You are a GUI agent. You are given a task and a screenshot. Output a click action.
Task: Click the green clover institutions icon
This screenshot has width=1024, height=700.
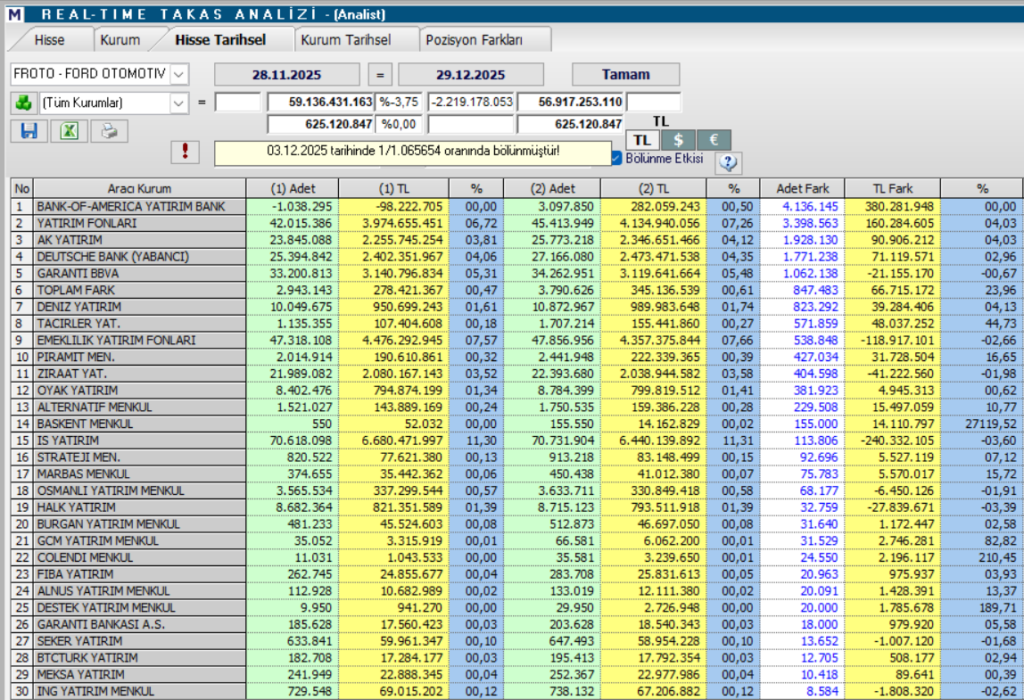[23, 102]
